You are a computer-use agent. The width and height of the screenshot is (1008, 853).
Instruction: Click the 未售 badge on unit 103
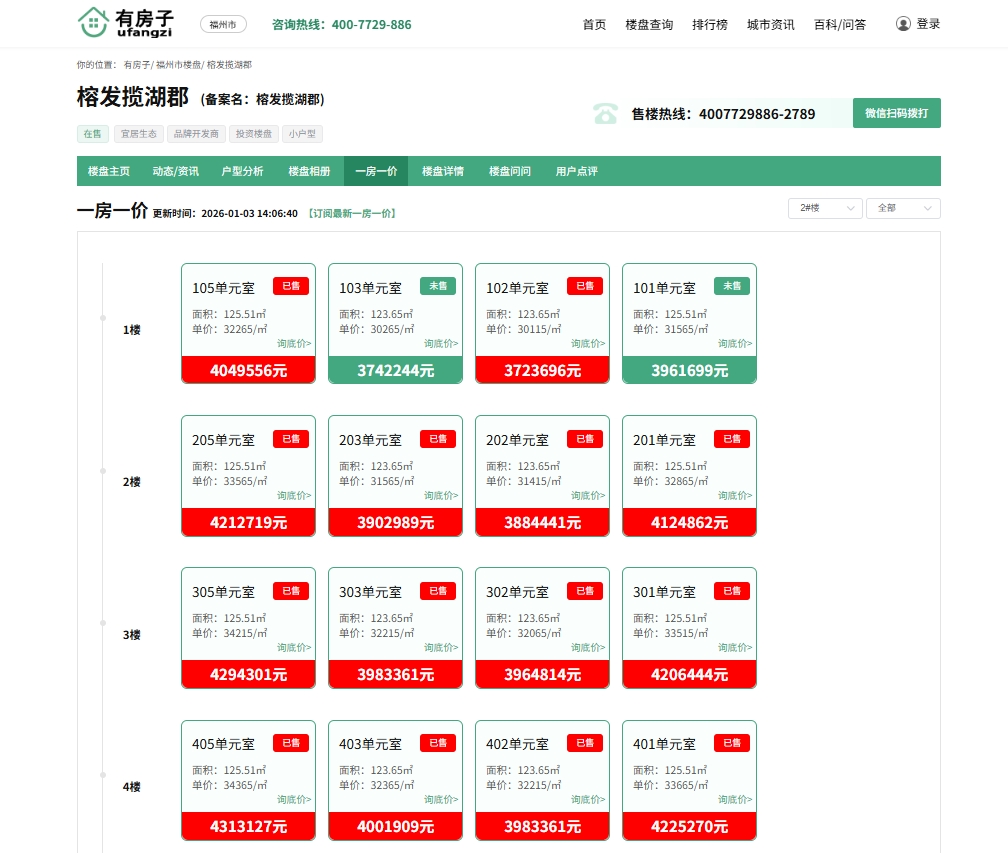pos(437,286)
